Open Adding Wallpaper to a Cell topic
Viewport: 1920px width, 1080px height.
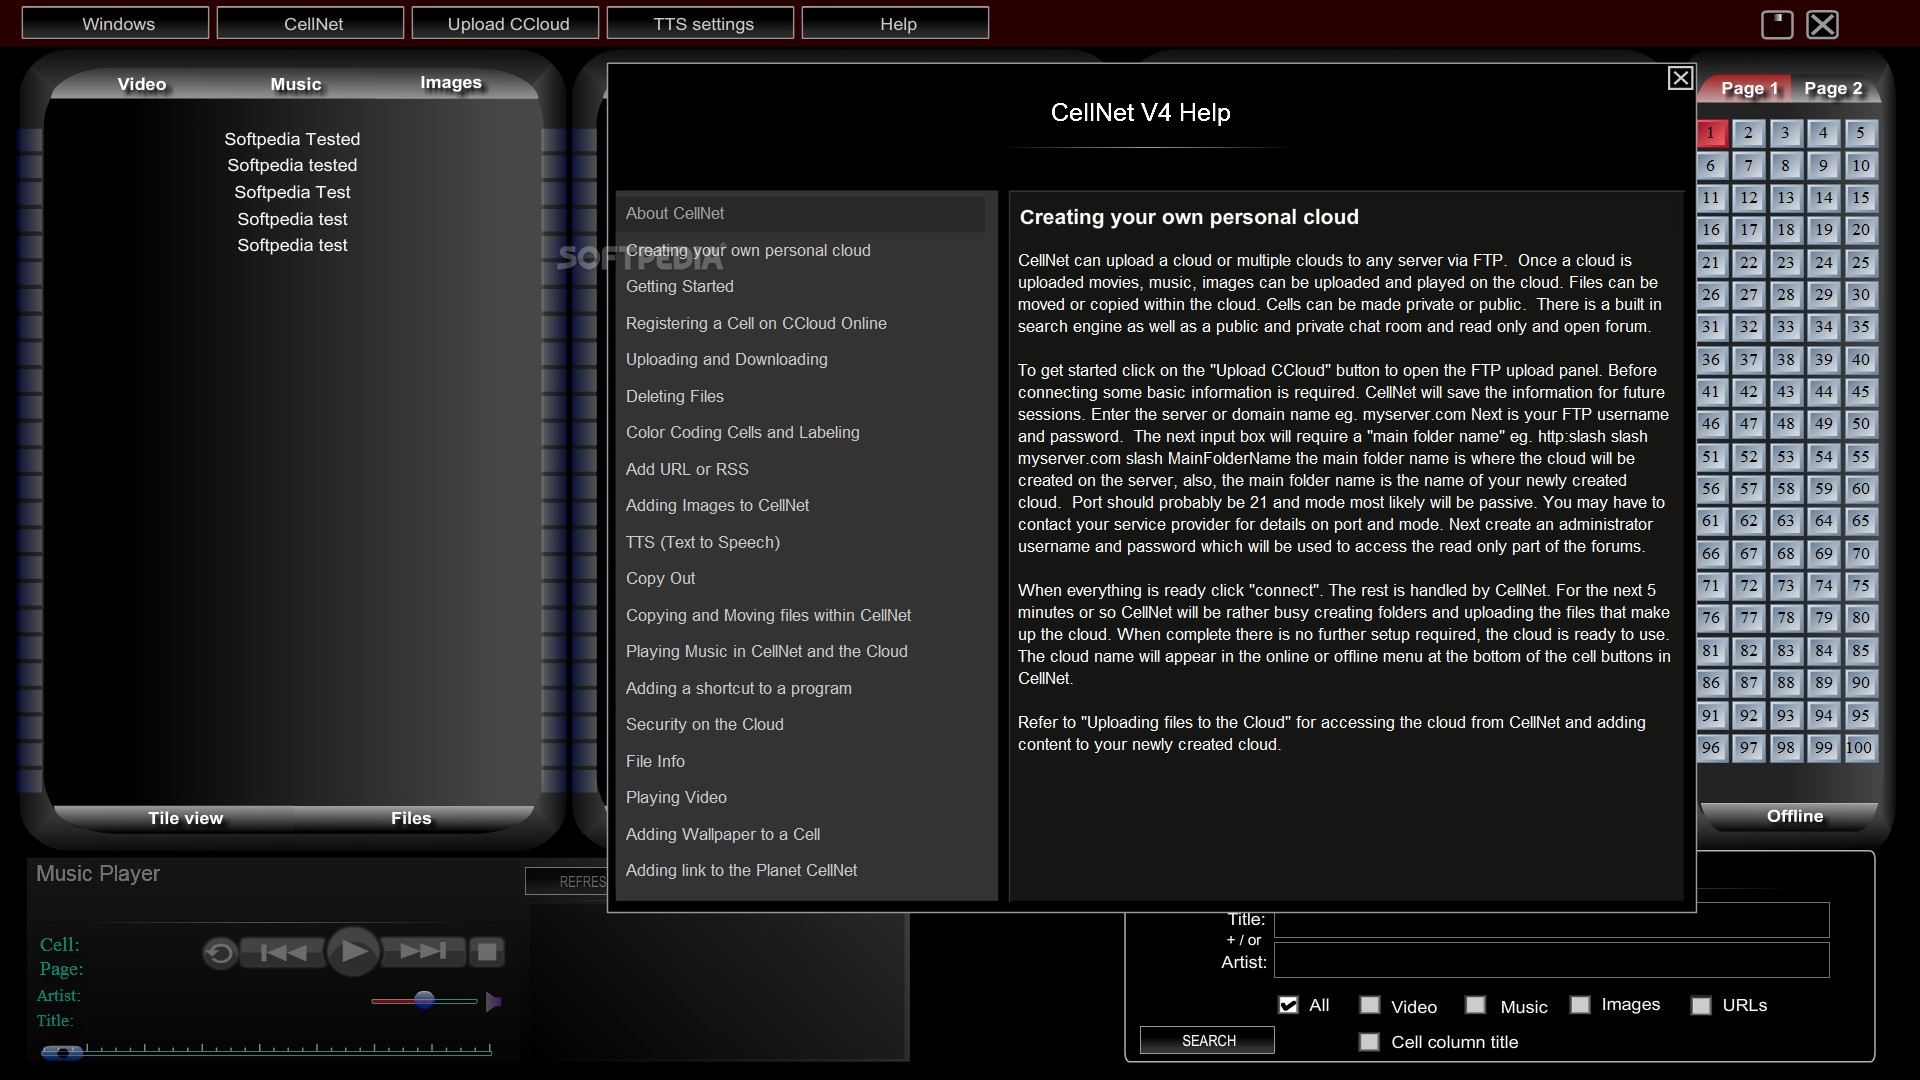pyautogui.click(x=723, y=835)
